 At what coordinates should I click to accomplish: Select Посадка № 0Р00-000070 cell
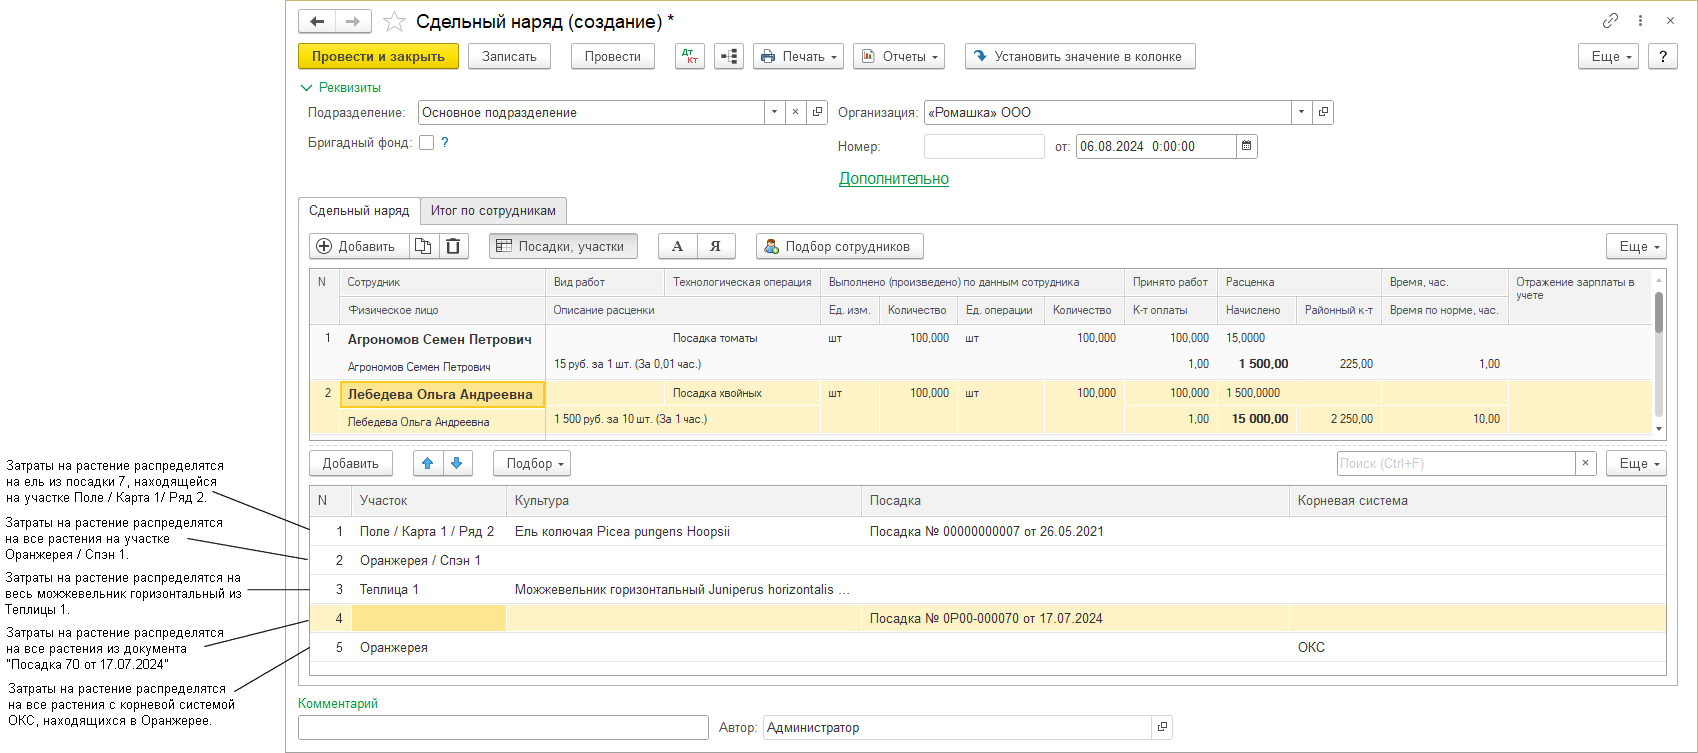(1075, 618)
